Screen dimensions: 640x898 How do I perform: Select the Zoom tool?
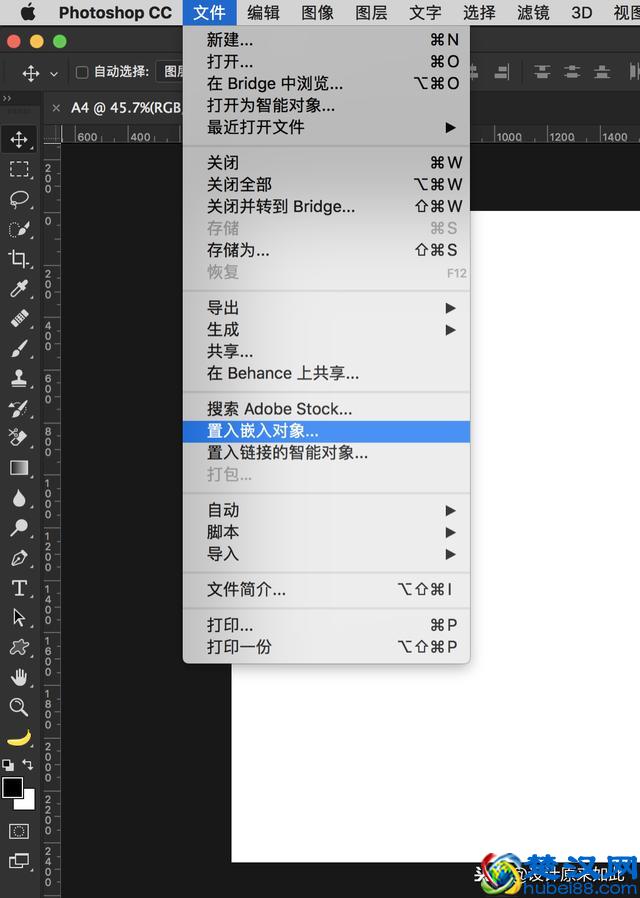point(19,707)
